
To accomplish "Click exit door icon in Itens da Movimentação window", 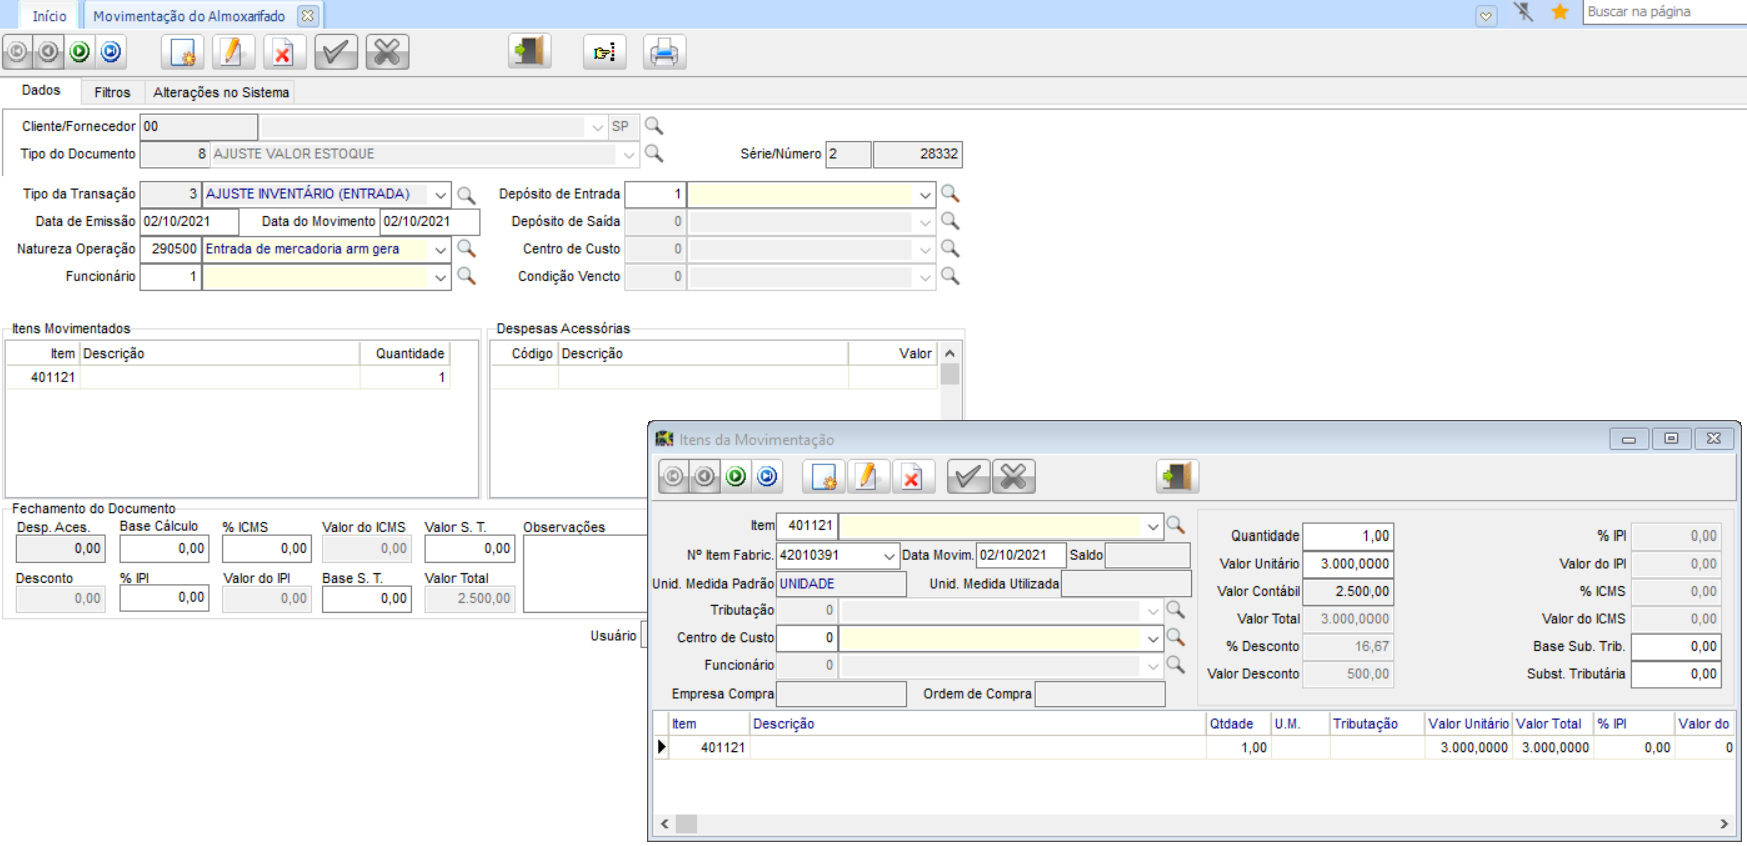I will click(x=1177, y=477).
